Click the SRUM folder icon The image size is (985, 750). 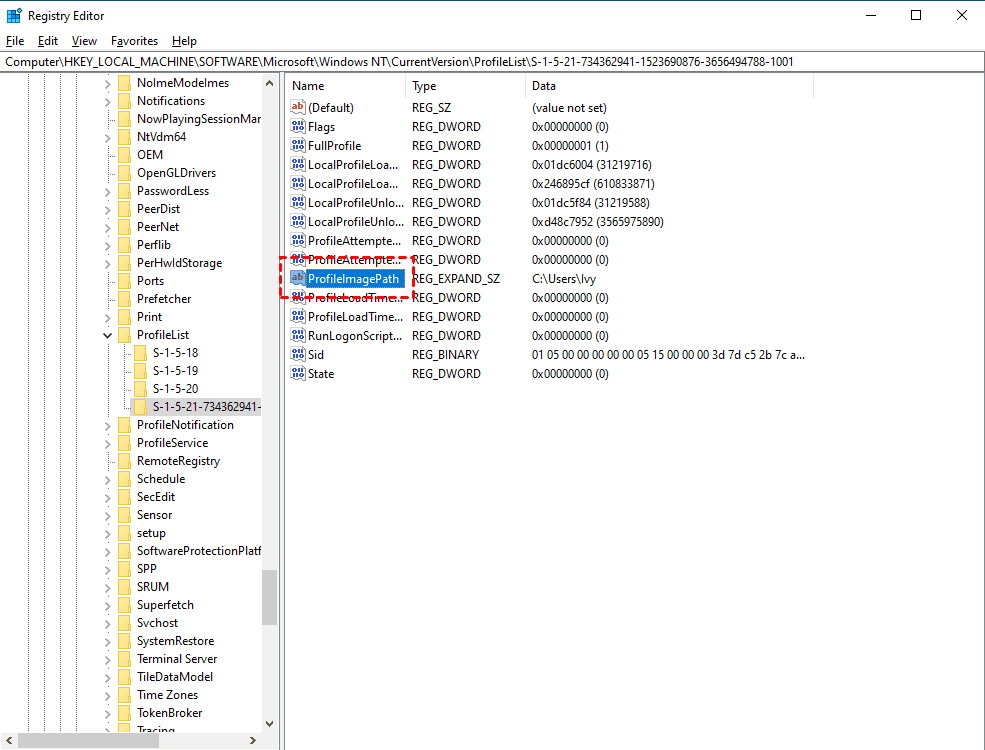[124, 587]
